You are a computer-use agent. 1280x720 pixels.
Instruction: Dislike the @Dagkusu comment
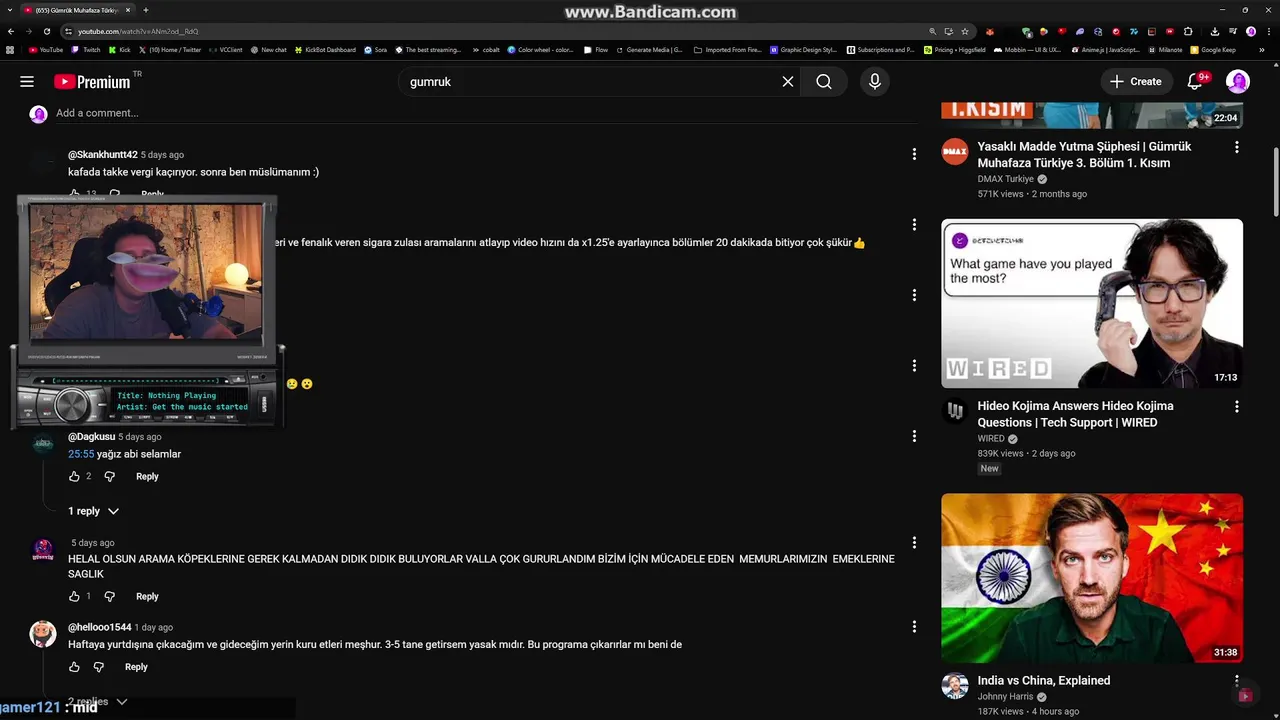pos(110,476)
